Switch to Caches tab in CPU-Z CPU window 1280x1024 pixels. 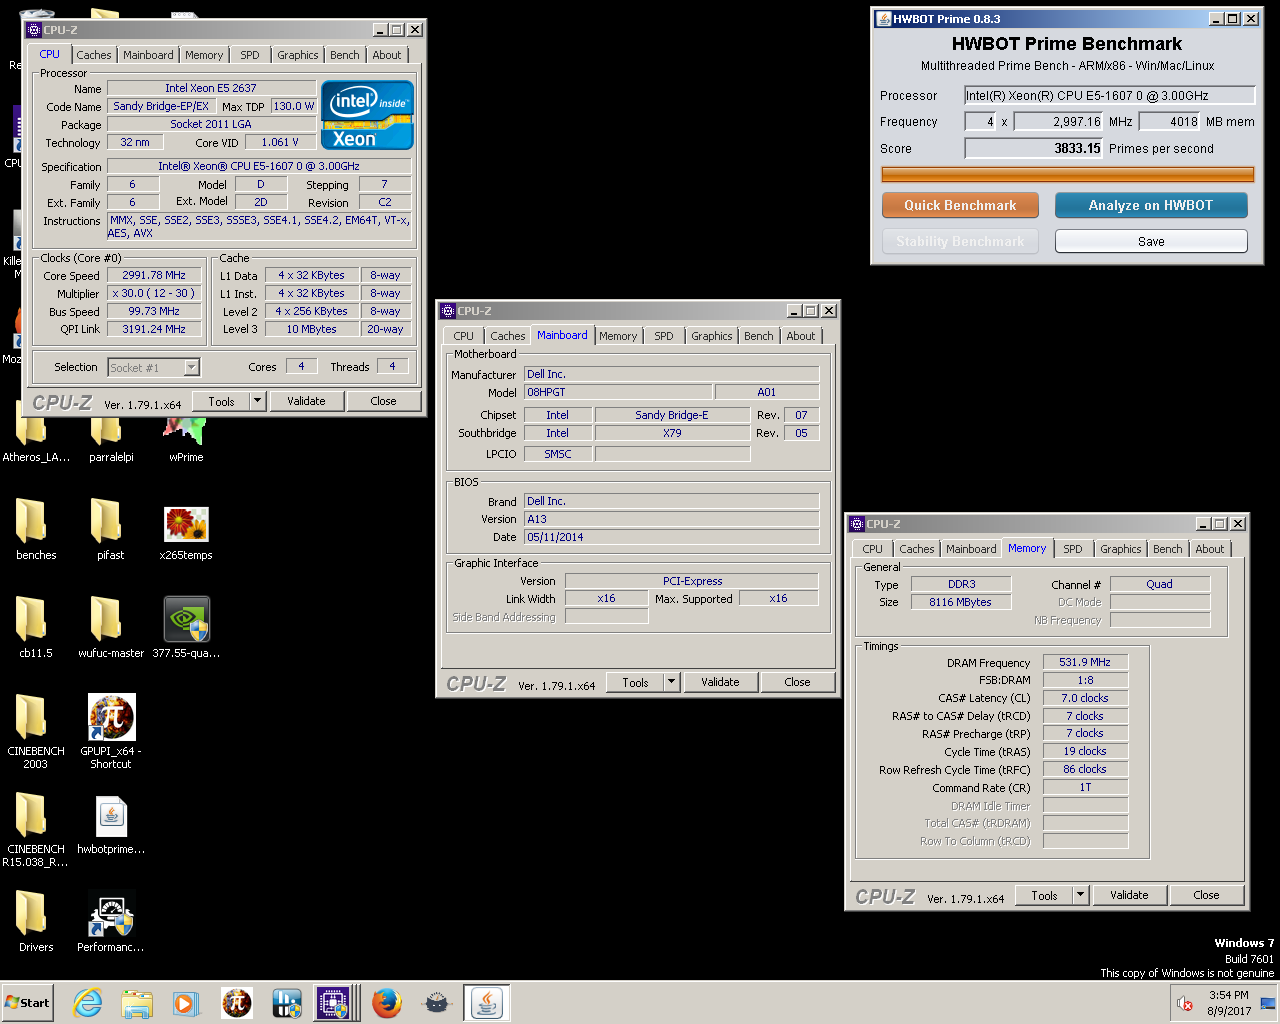tap(94, 55)
